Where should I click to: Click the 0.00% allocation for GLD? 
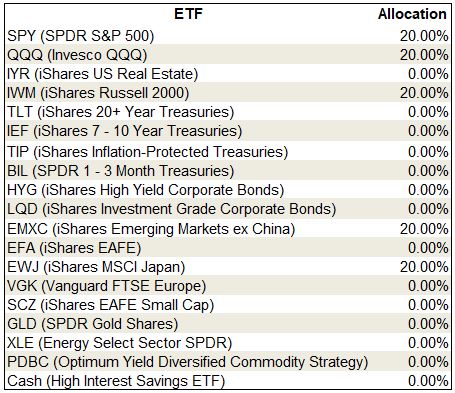coord(428,324)
